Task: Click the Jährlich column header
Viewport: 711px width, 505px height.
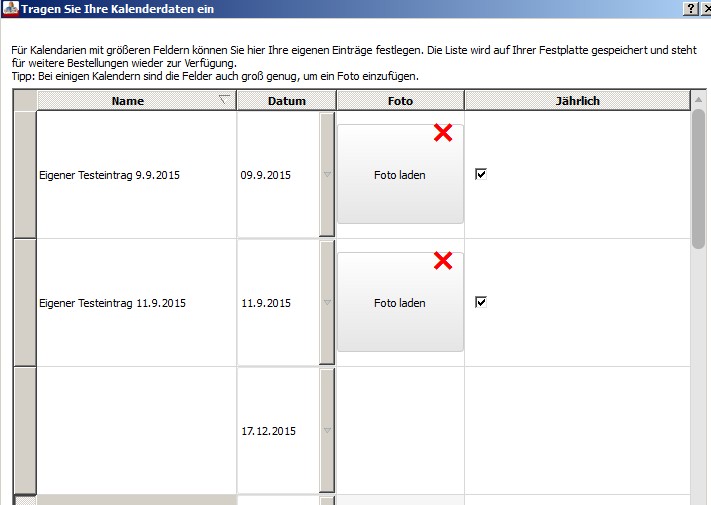Action: 578,101
